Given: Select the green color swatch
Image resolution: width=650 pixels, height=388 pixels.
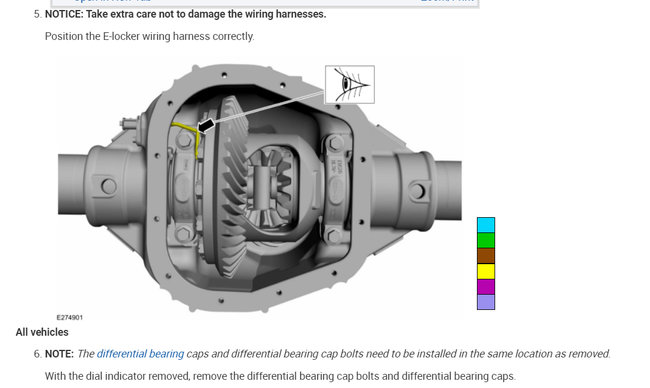Looking at the screenshot, I should click(x=486, y=240).
